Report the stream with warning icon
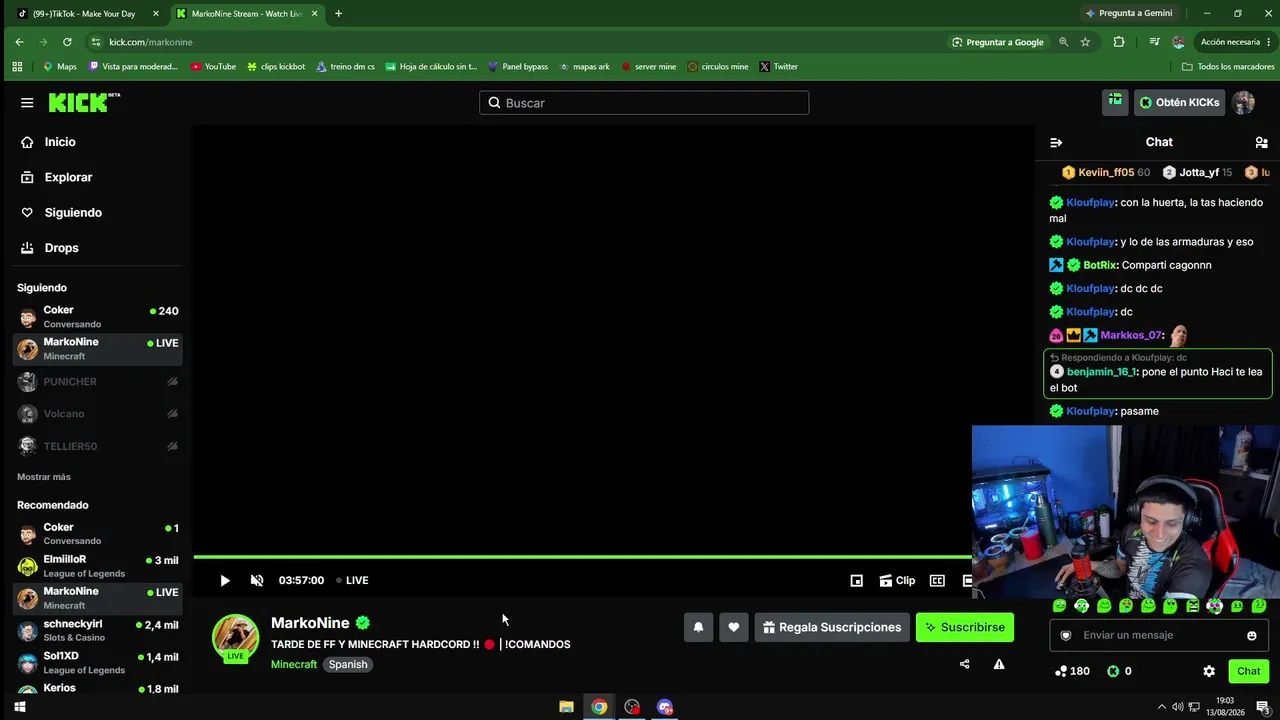 [x=999, y=664]
